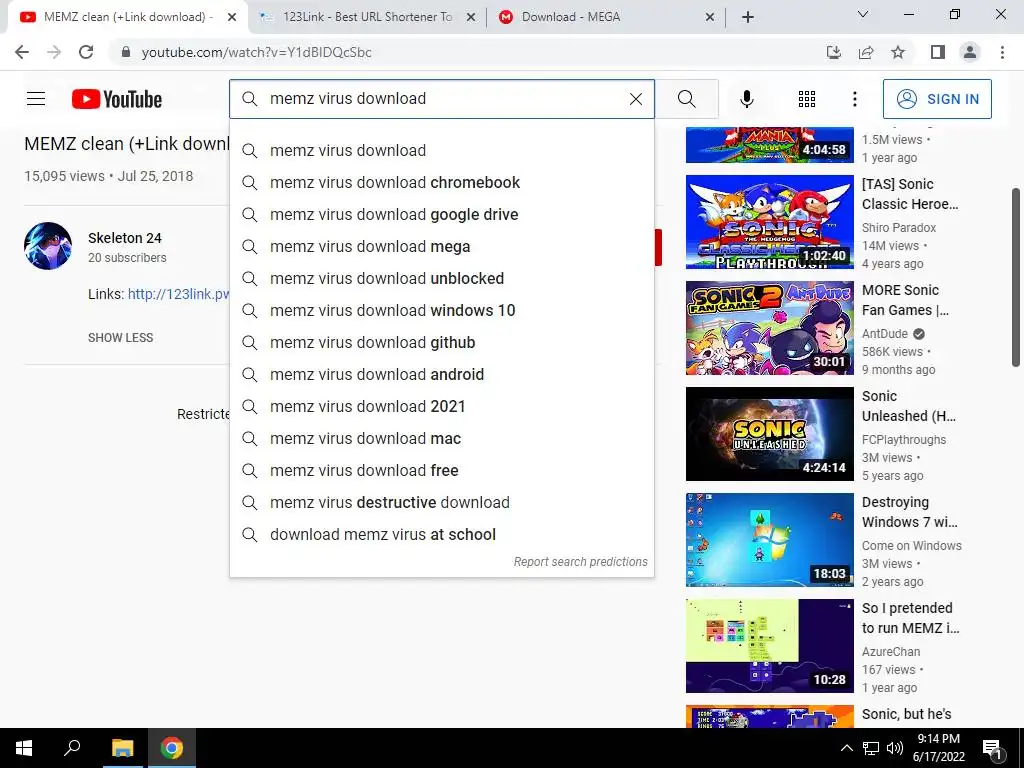
Task: Open the YouTube hamburger guide menu
Action: click(36, 99)
